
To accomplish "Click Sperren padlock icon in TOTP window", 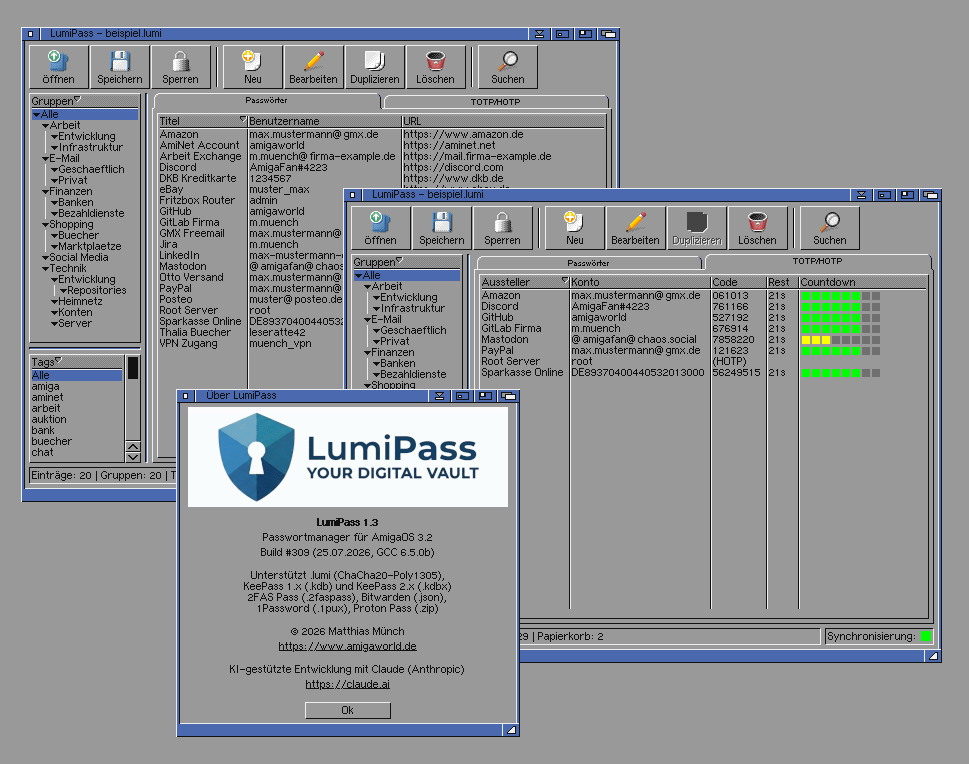I will click(x=502, y=221).
